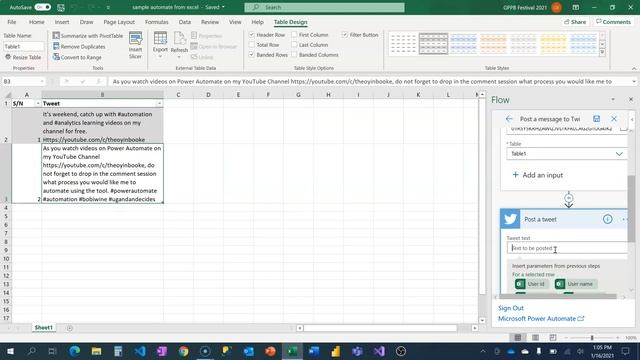
Task: Enable Banded Columns checkbox
Action: point(294,55)
